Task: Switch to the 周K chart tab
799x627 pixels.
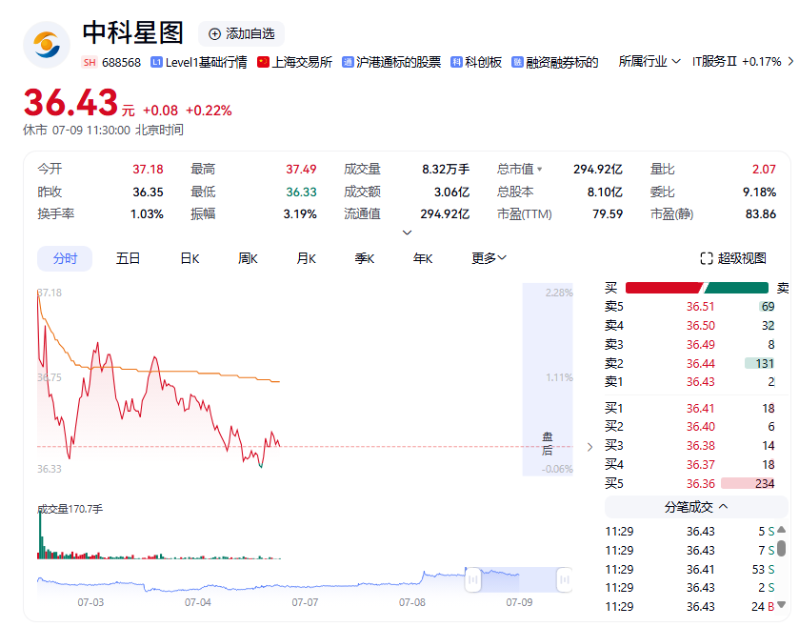Action: pos(248,258)
